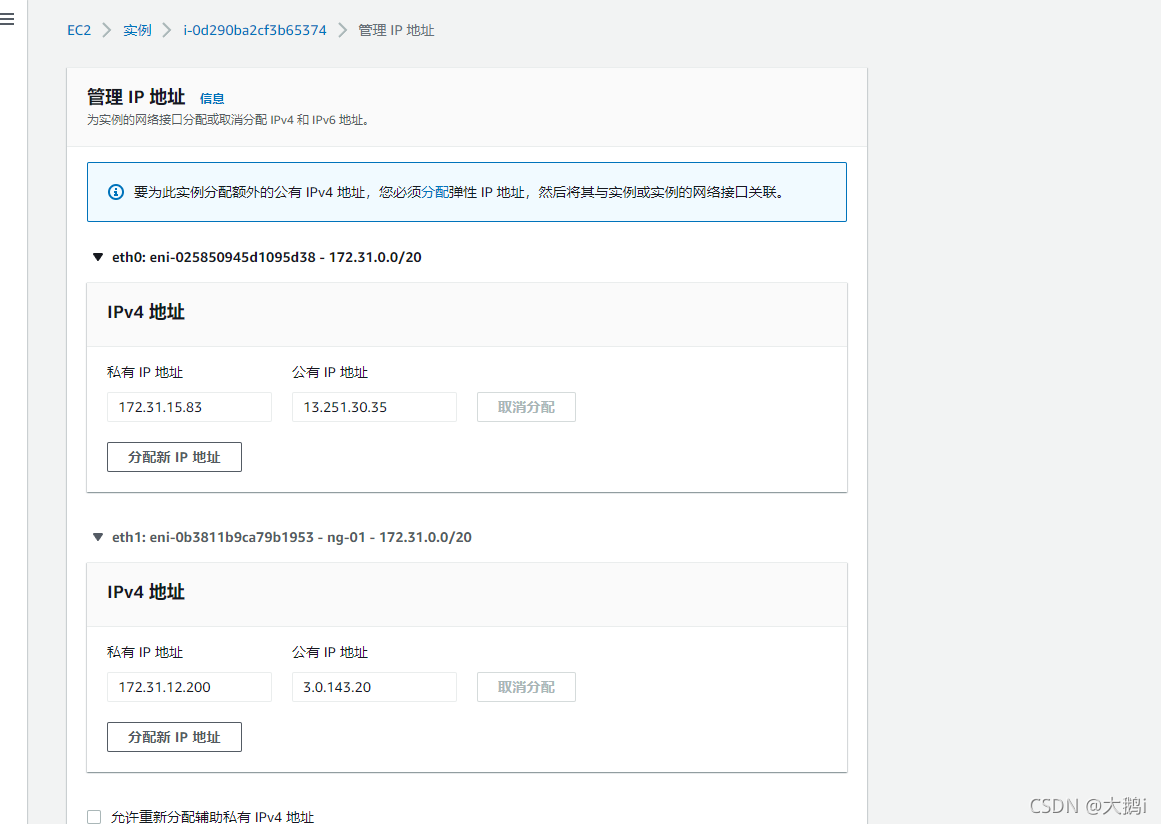Click the IPv4 地址 heading under eth0
Viewport: 1161px width, 824px height.
coord(146,312)
